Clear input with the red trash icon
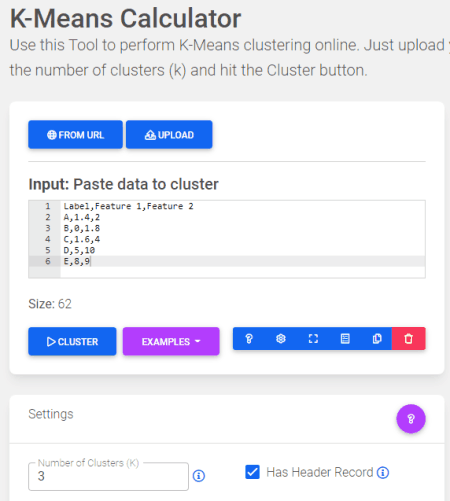Screen dimensions: 450x501 (409, 339)
